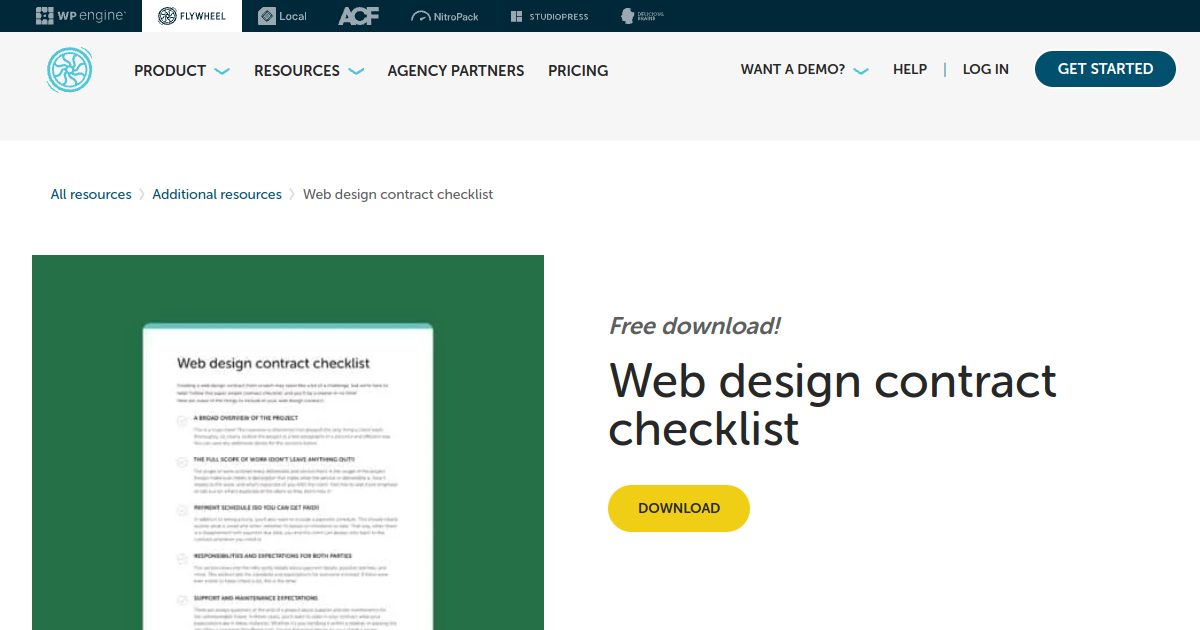Viewport: 1200px width, 630px height.
Task: Expand the Want a Demo chevron
Action: 861,70
